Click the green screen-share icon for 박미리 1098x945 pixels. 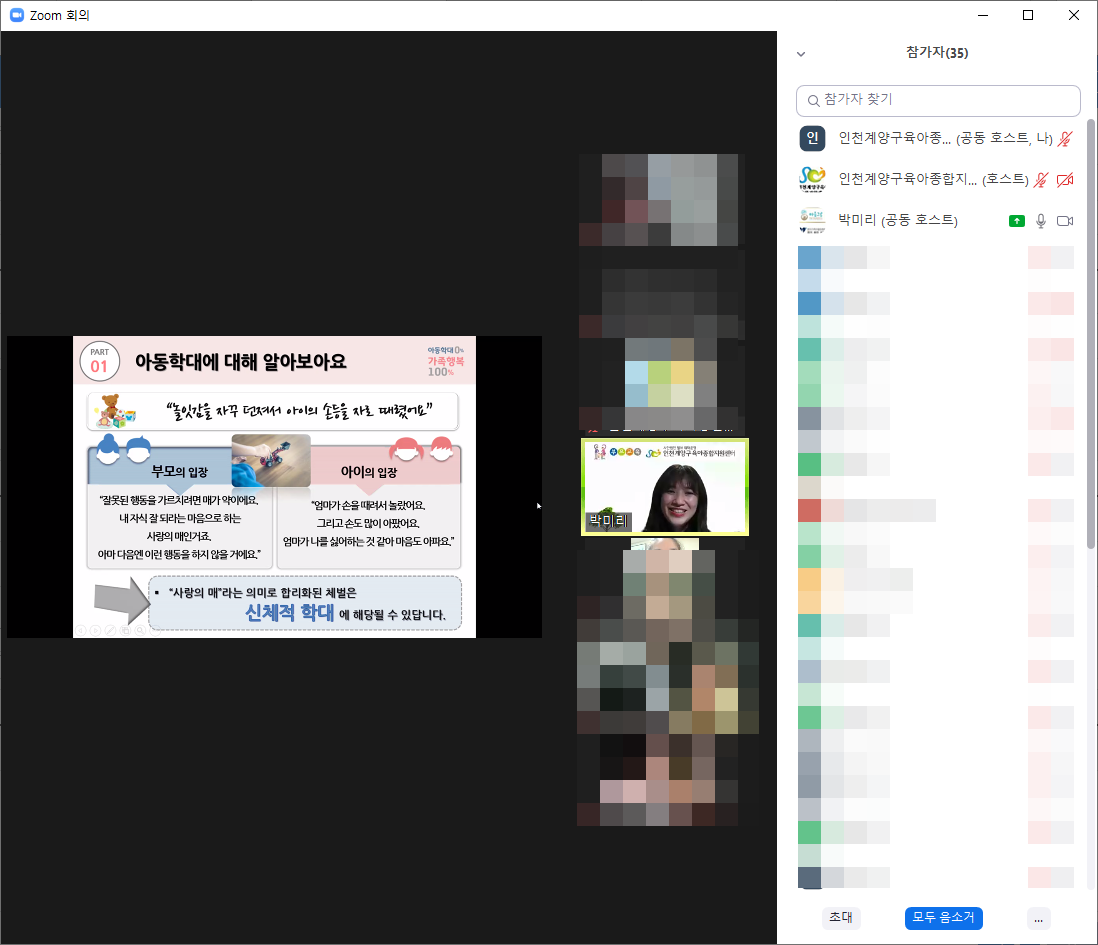pos(1017,221)
